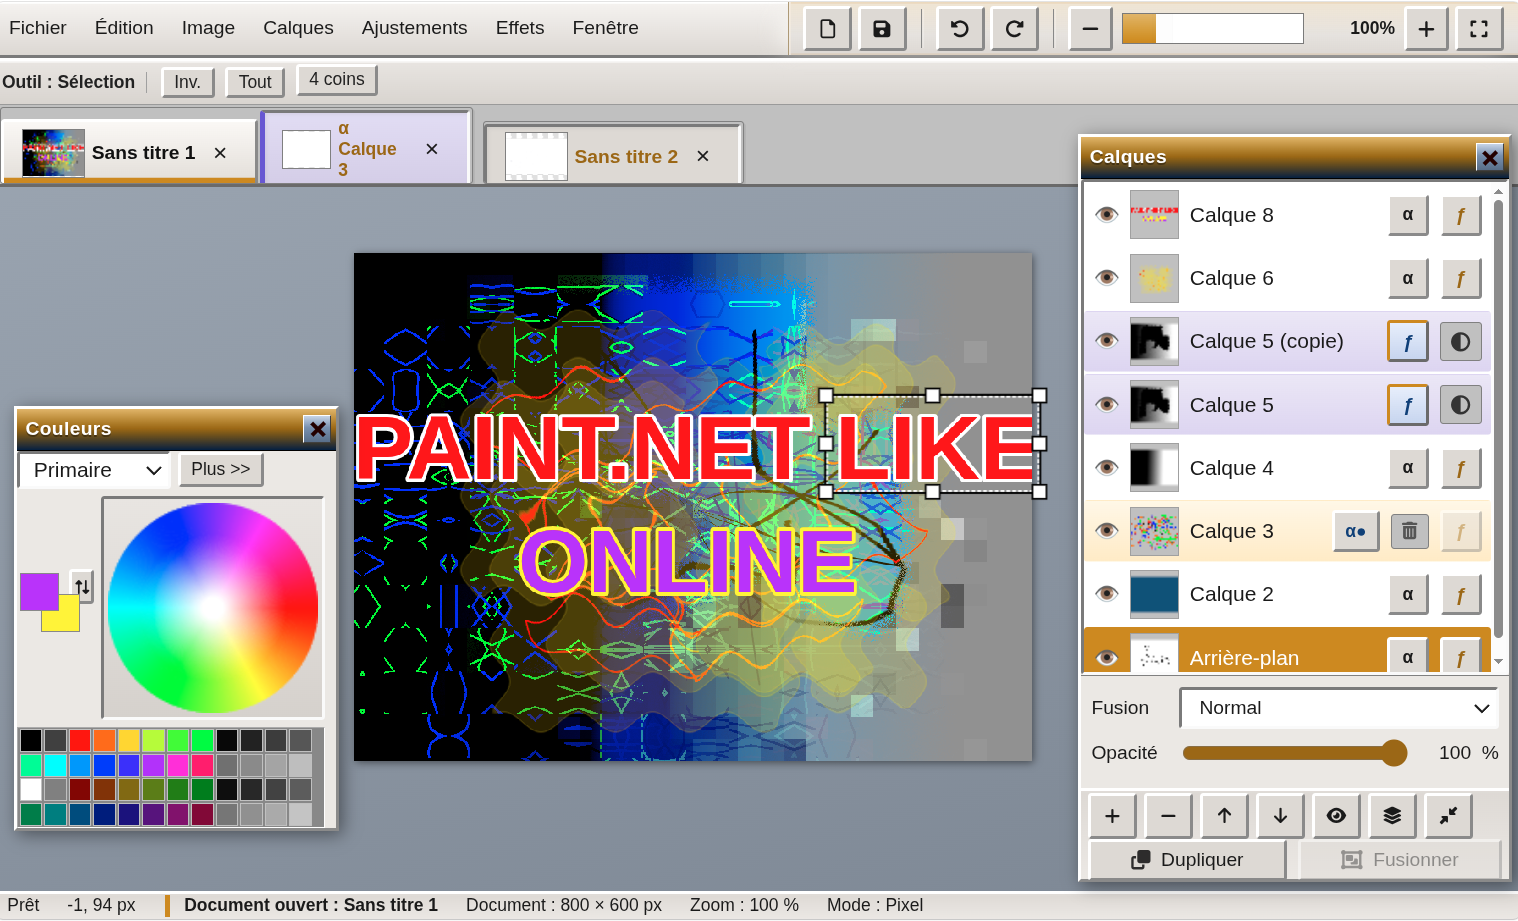1518x921 pixels.
Task: Zoom out with the minus button
Action: pos(1091,29)
